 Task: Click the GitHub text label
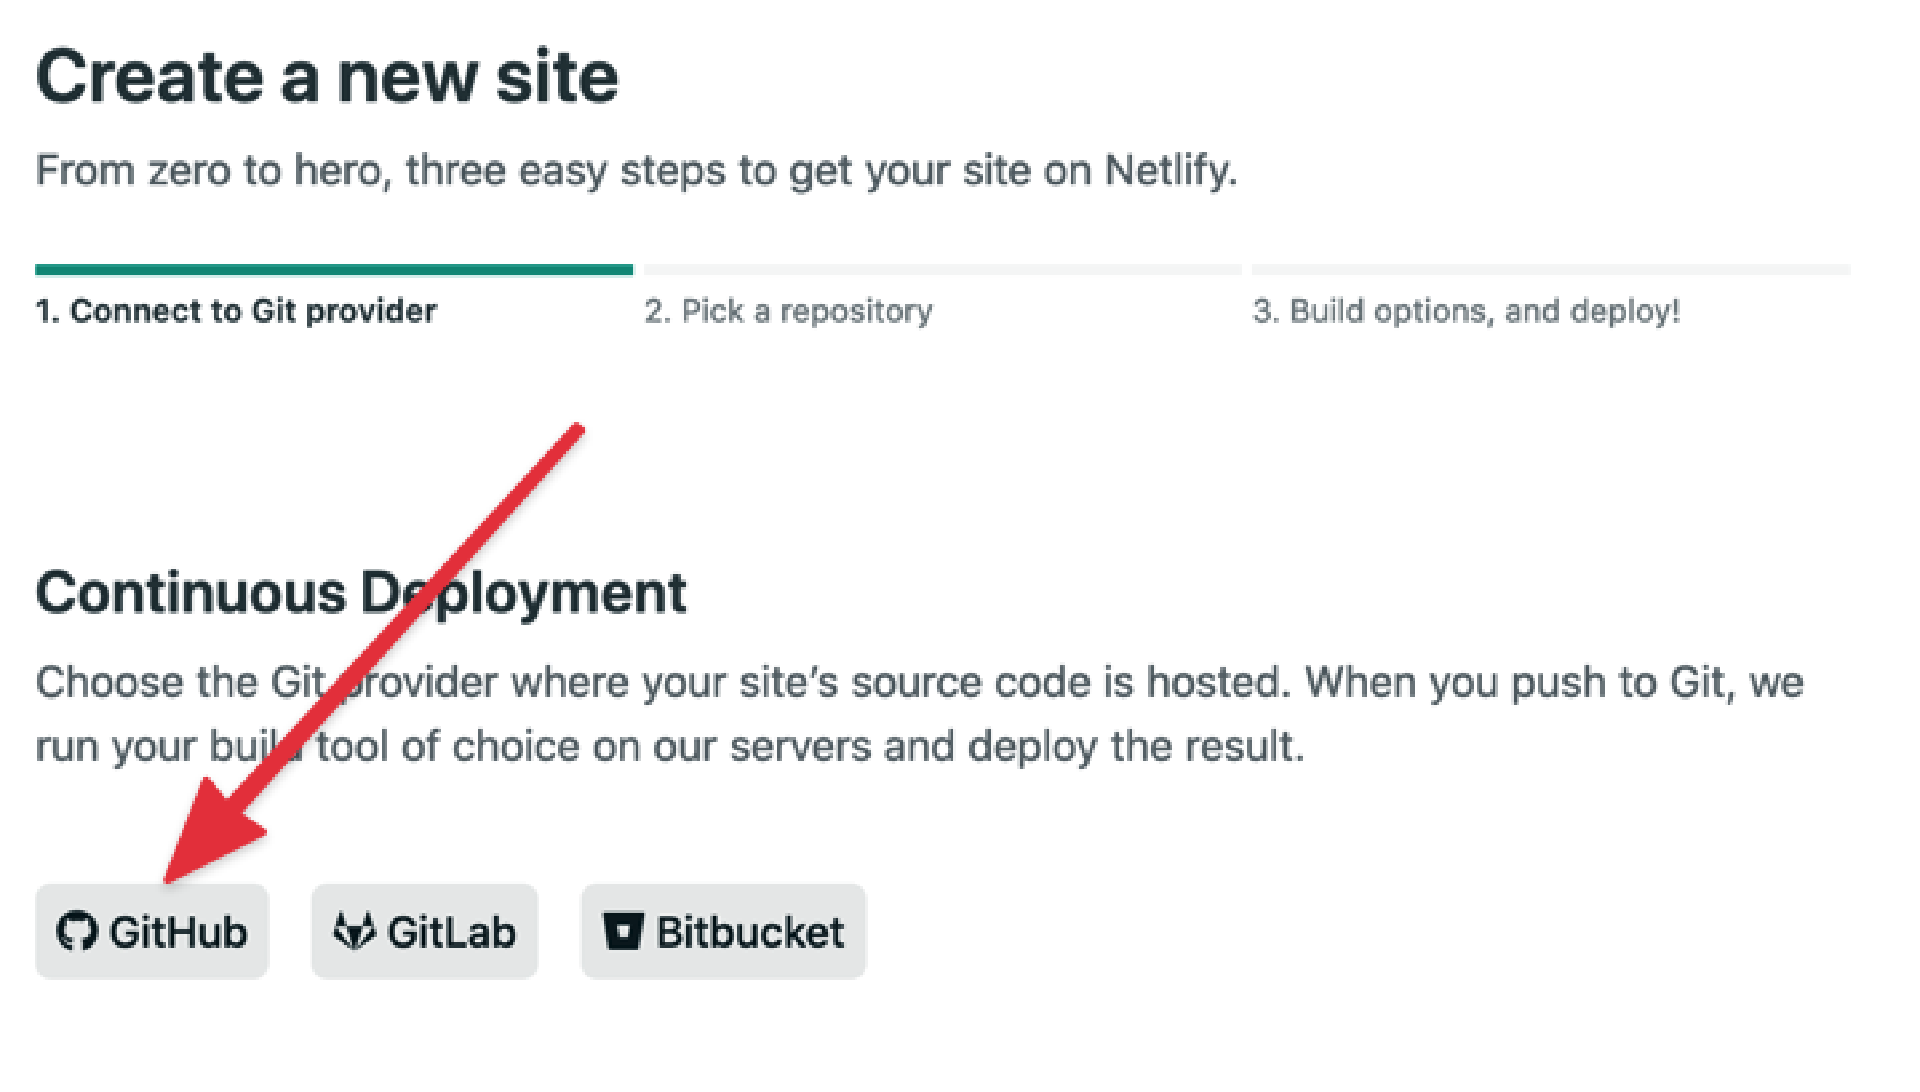click(x=178, y=932)
